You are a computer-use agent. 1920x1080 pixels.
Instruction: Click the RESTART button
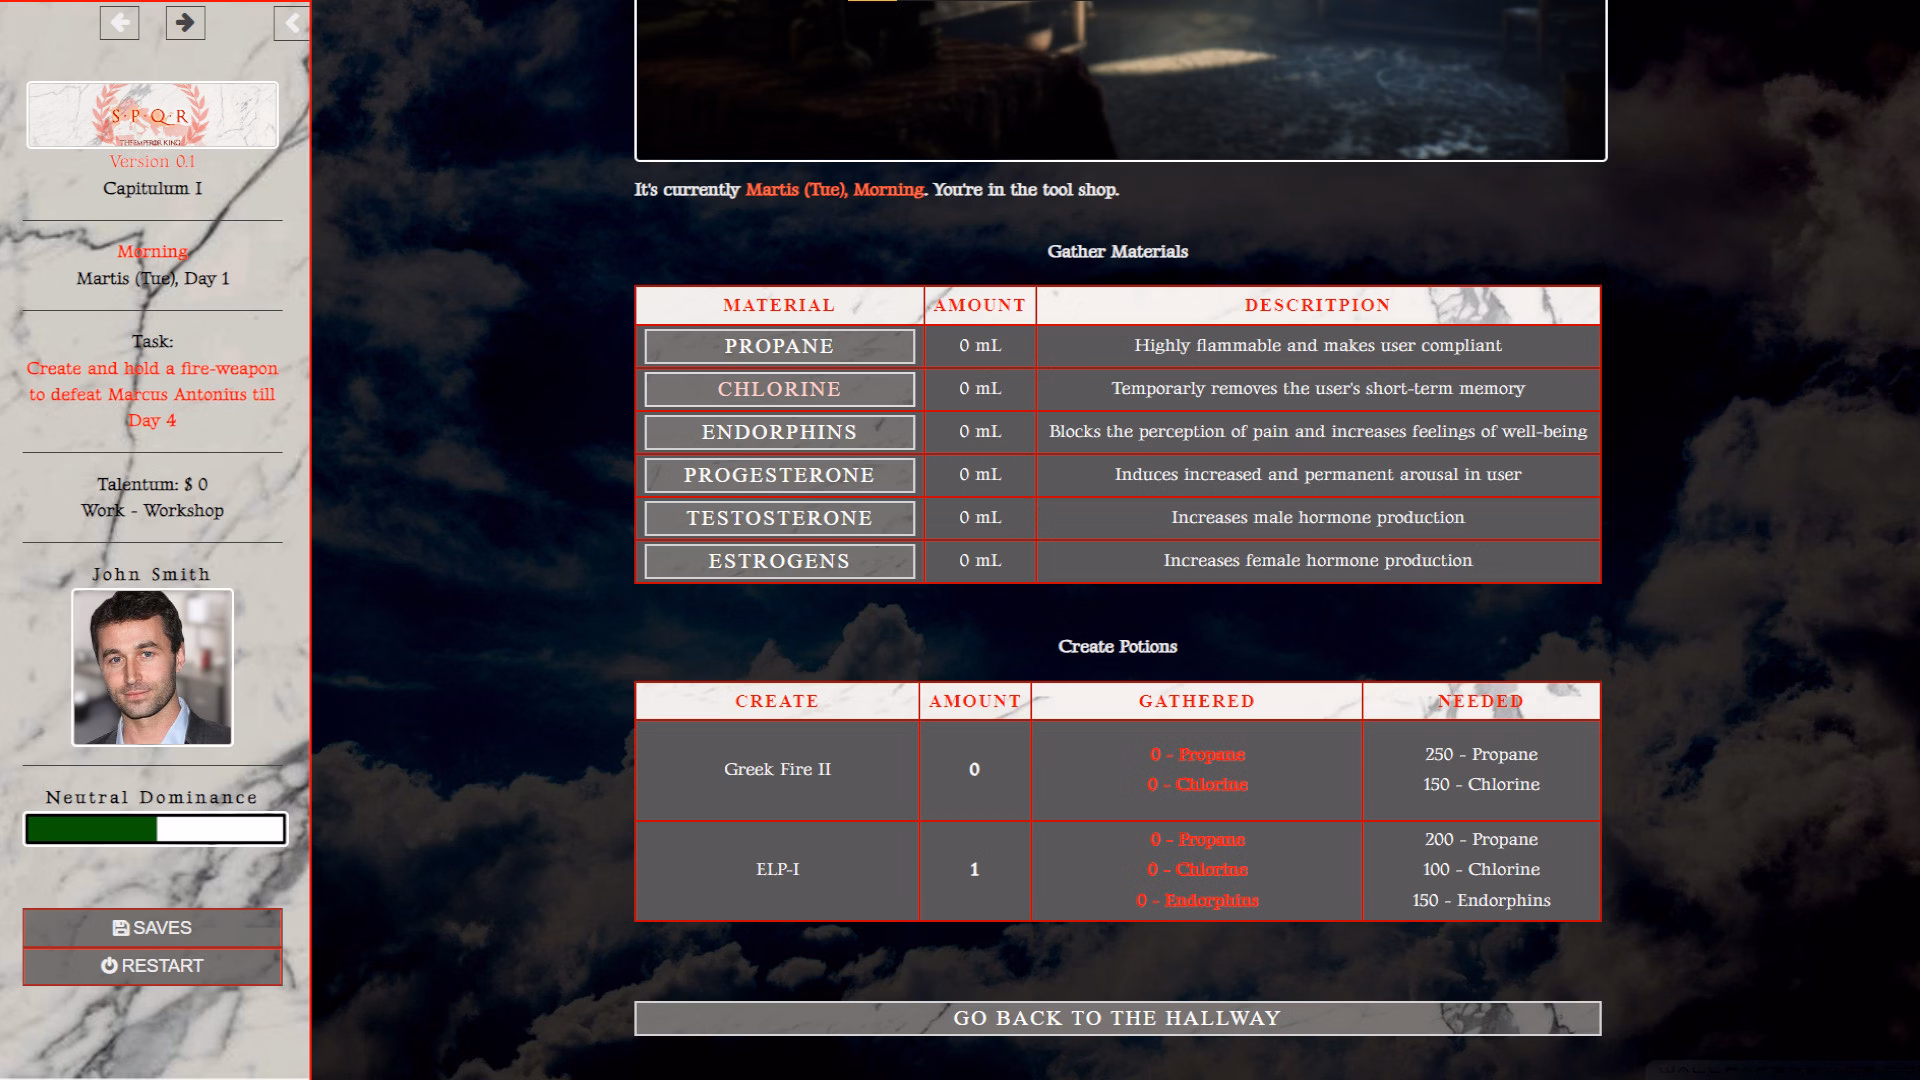pos(152,966)
